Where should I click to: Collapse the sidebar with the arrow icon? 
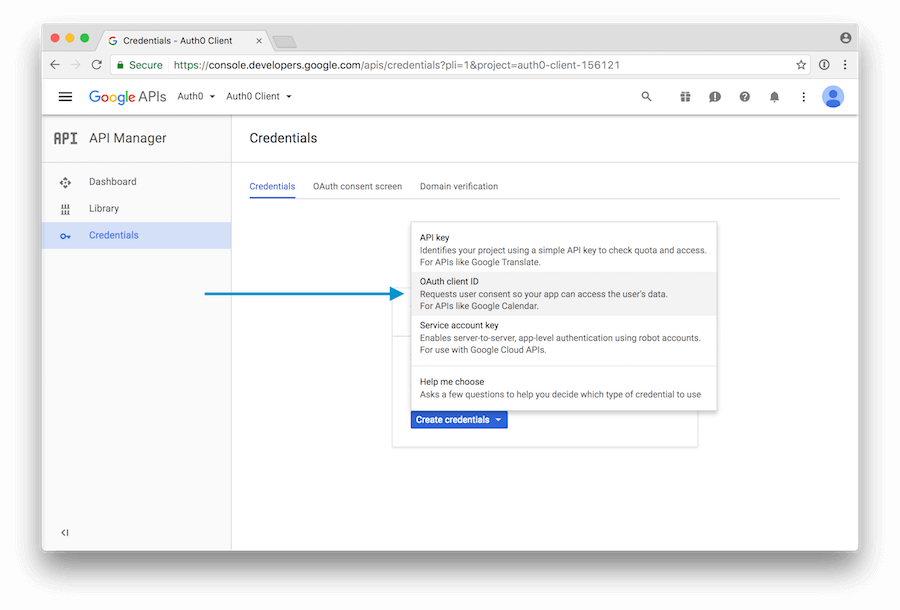tap(65, 533)
